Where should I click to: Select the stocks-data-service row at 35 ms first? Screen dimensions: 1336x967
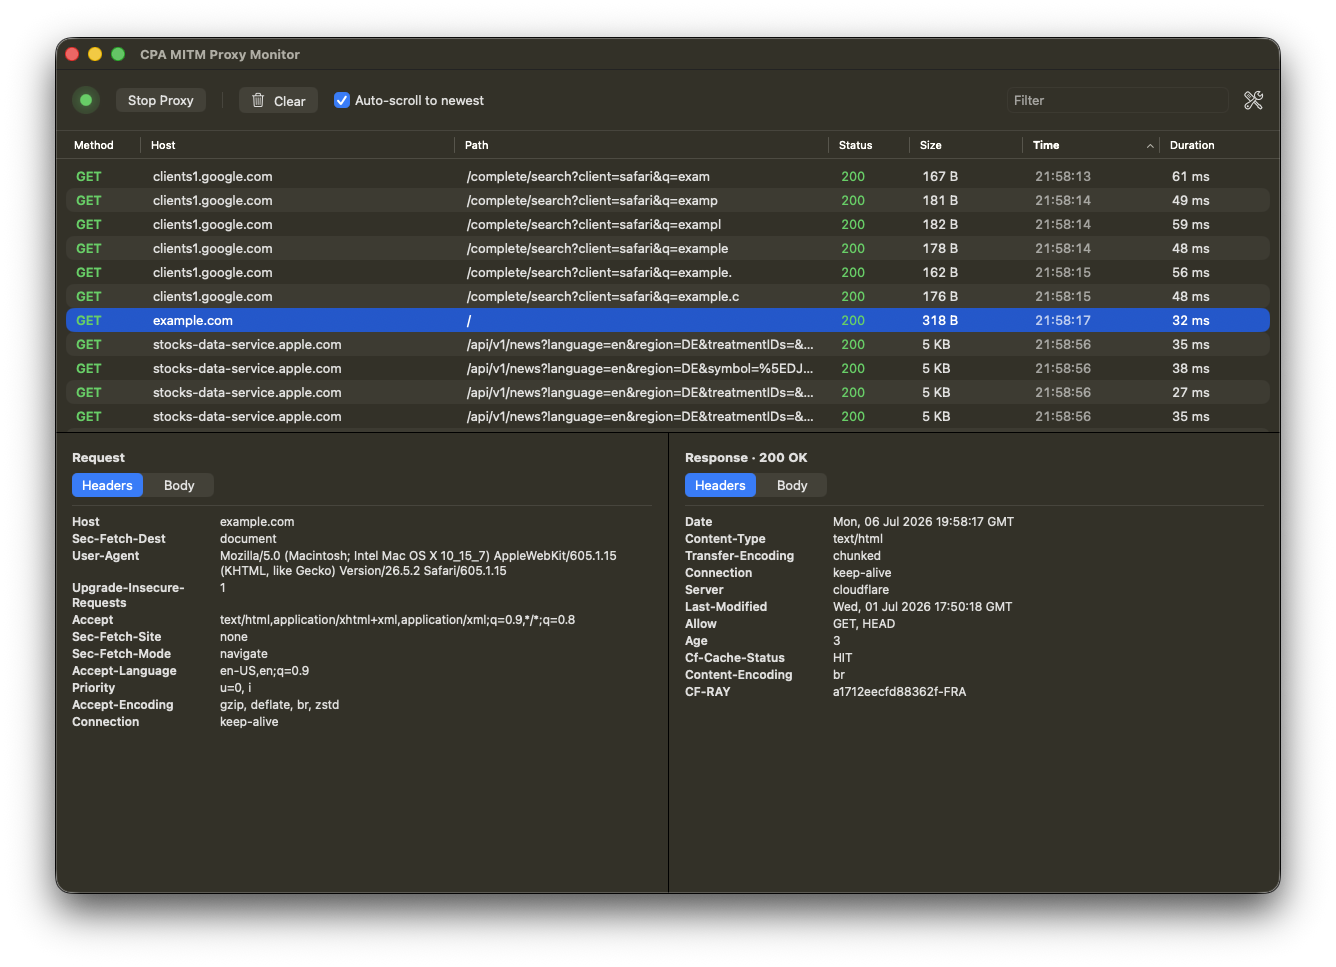click(x=668, y=344)
